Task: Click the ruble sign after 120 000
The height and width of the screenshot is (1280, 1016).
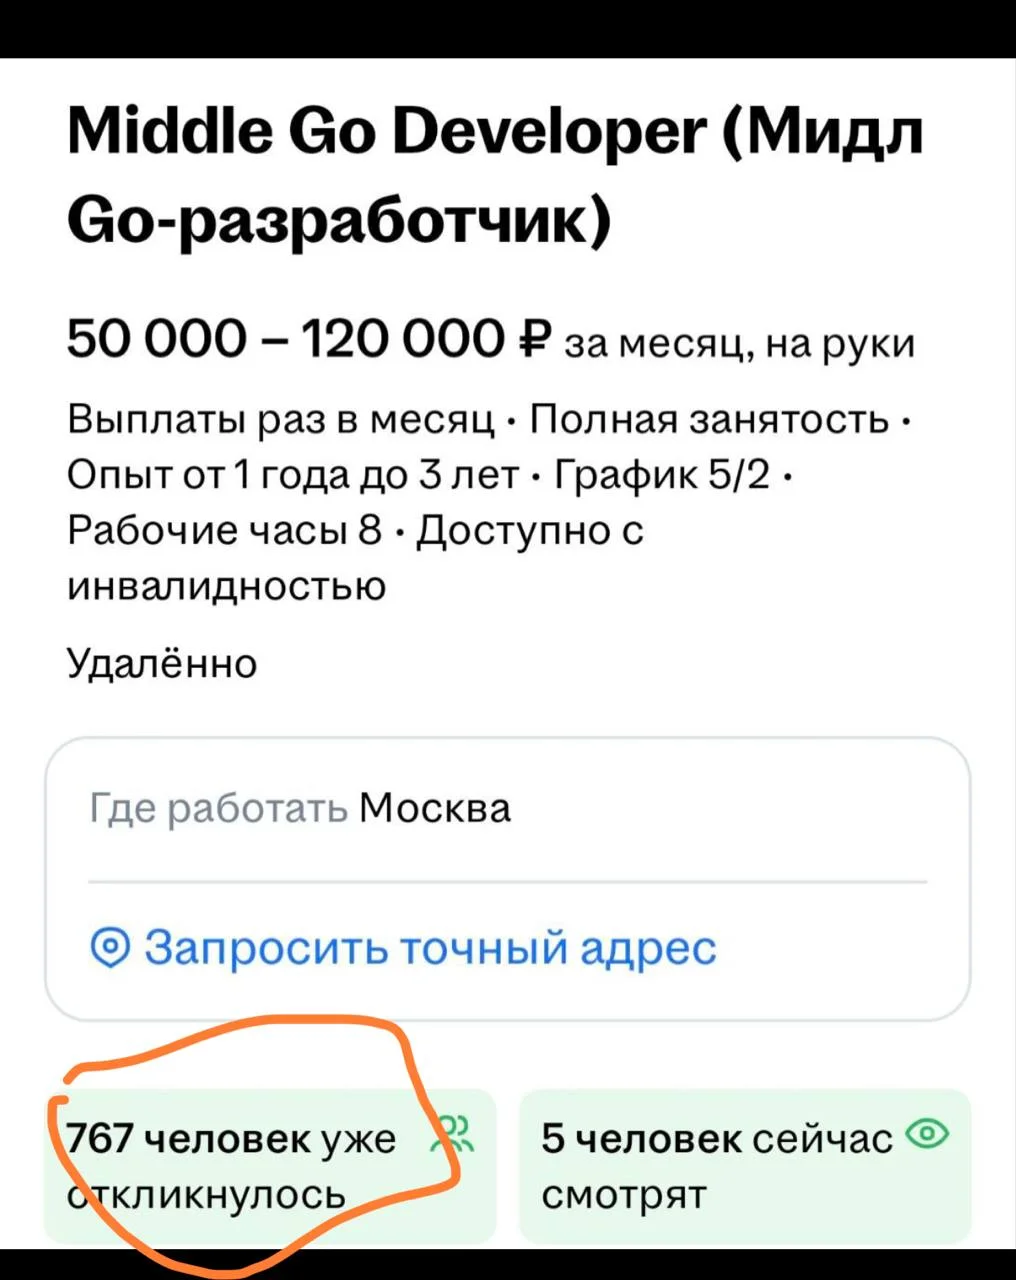Action: (x=537, y=339)
